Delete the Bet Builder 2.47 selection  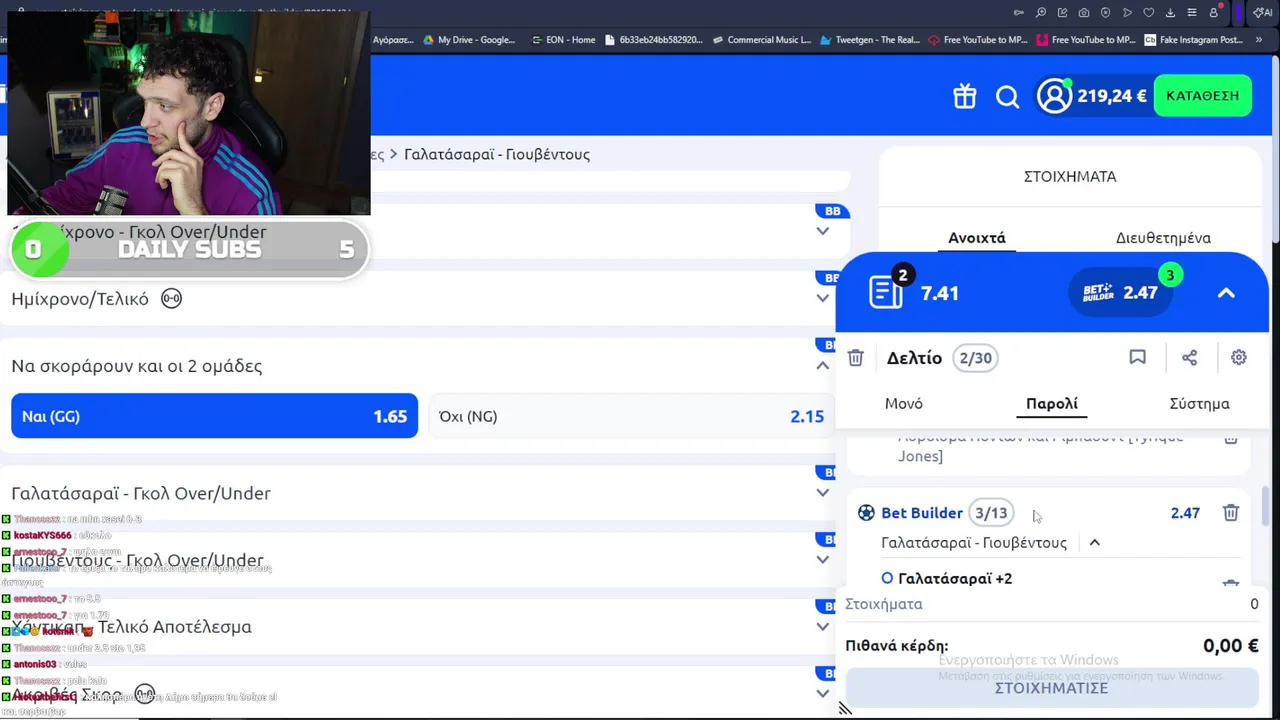[1231, 513]
